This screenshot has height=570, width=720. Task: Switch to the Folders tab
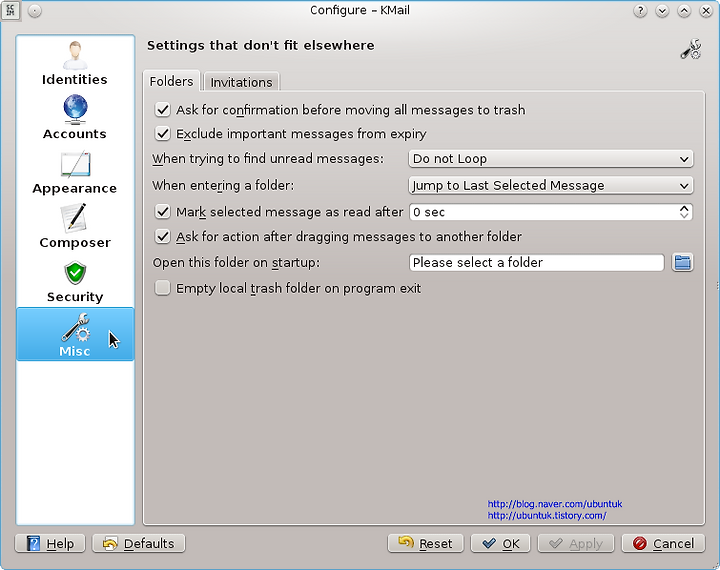(x=171, y=81)
